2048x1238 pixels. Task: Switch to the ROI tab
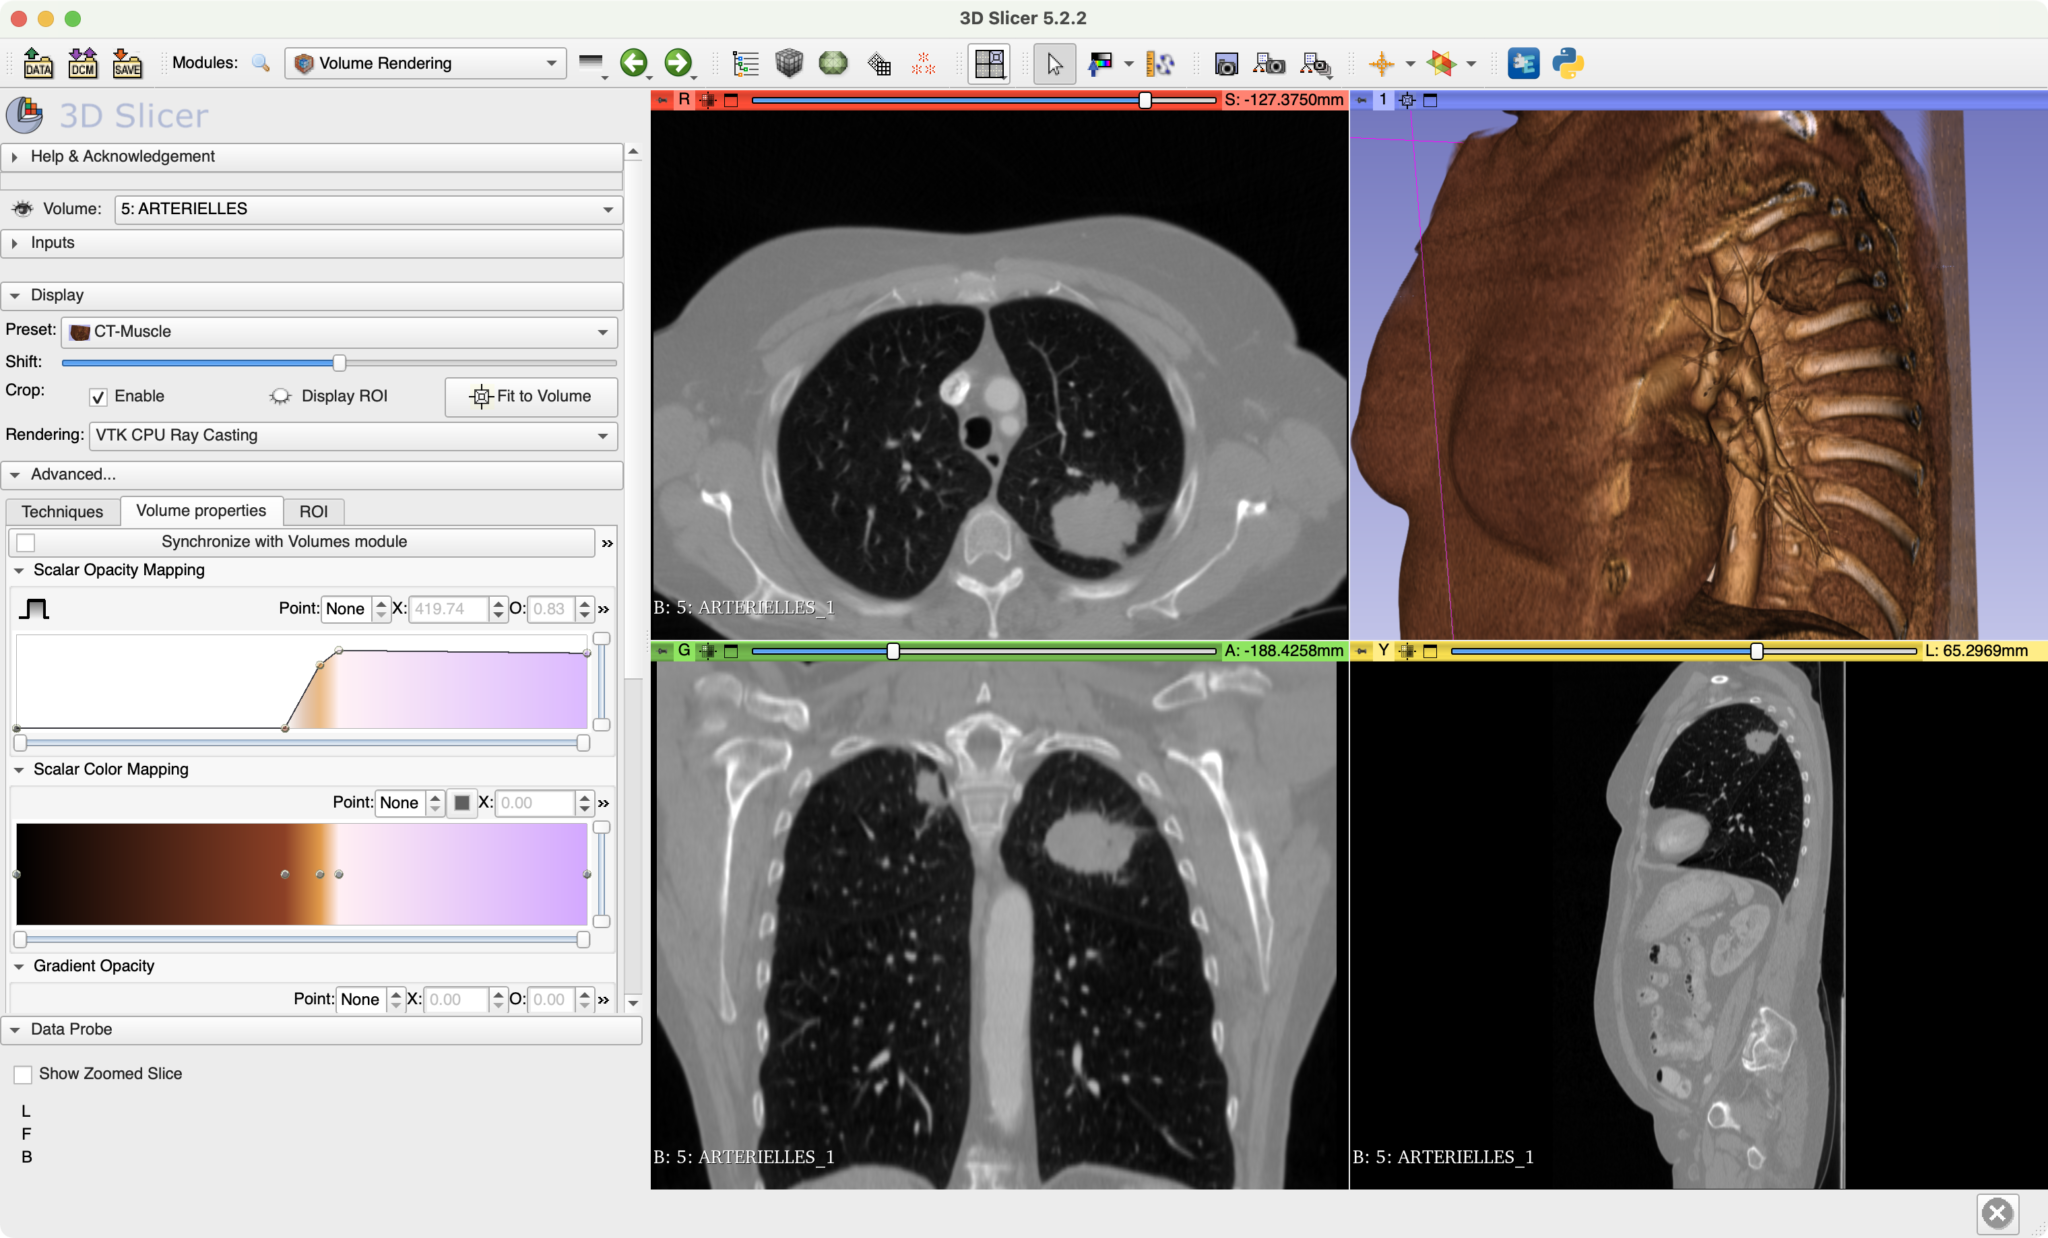coord(313,512)
